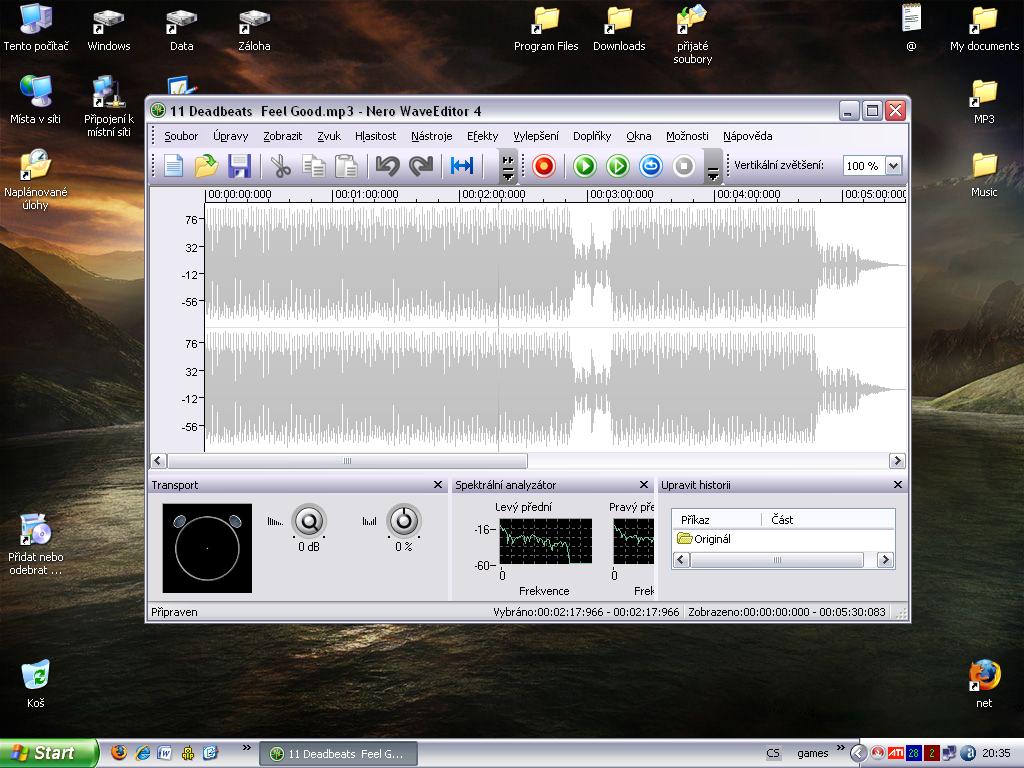
Task: Open the vertical zoom dropdown arrow
Action: click(x=893, y=166)
